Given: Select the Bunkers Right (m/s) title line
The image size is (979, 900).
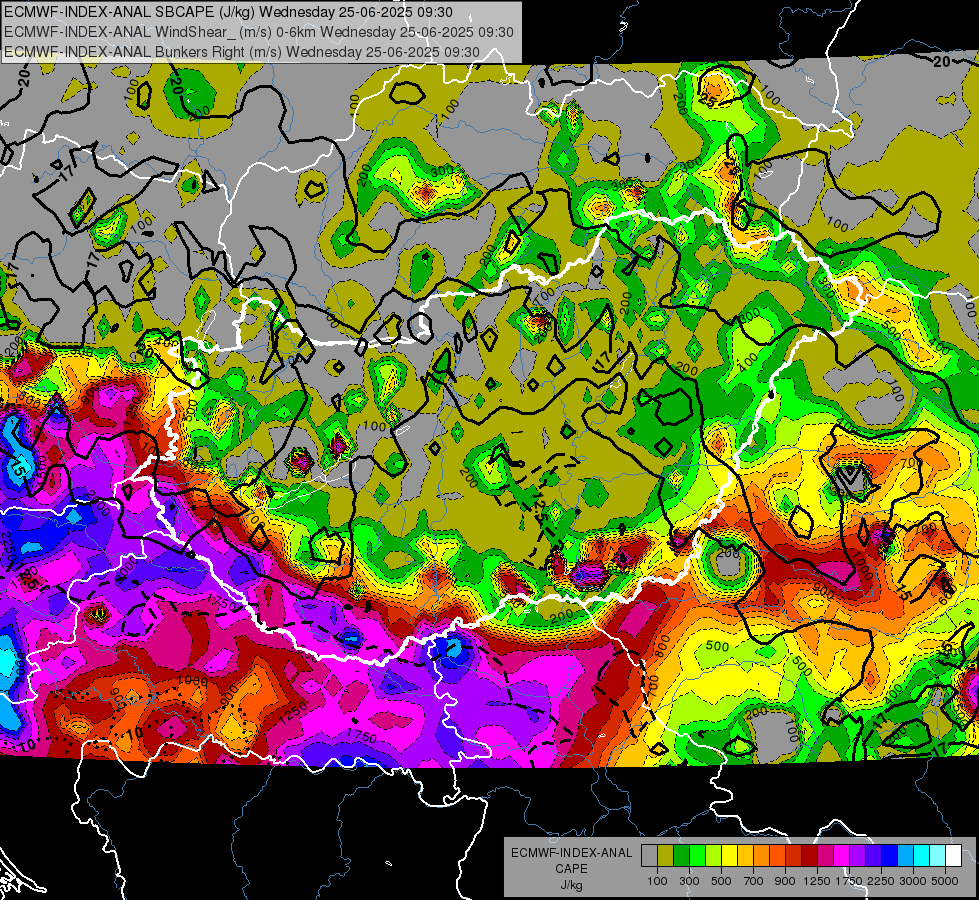Looking at the screenshot, I should [242, 52].
